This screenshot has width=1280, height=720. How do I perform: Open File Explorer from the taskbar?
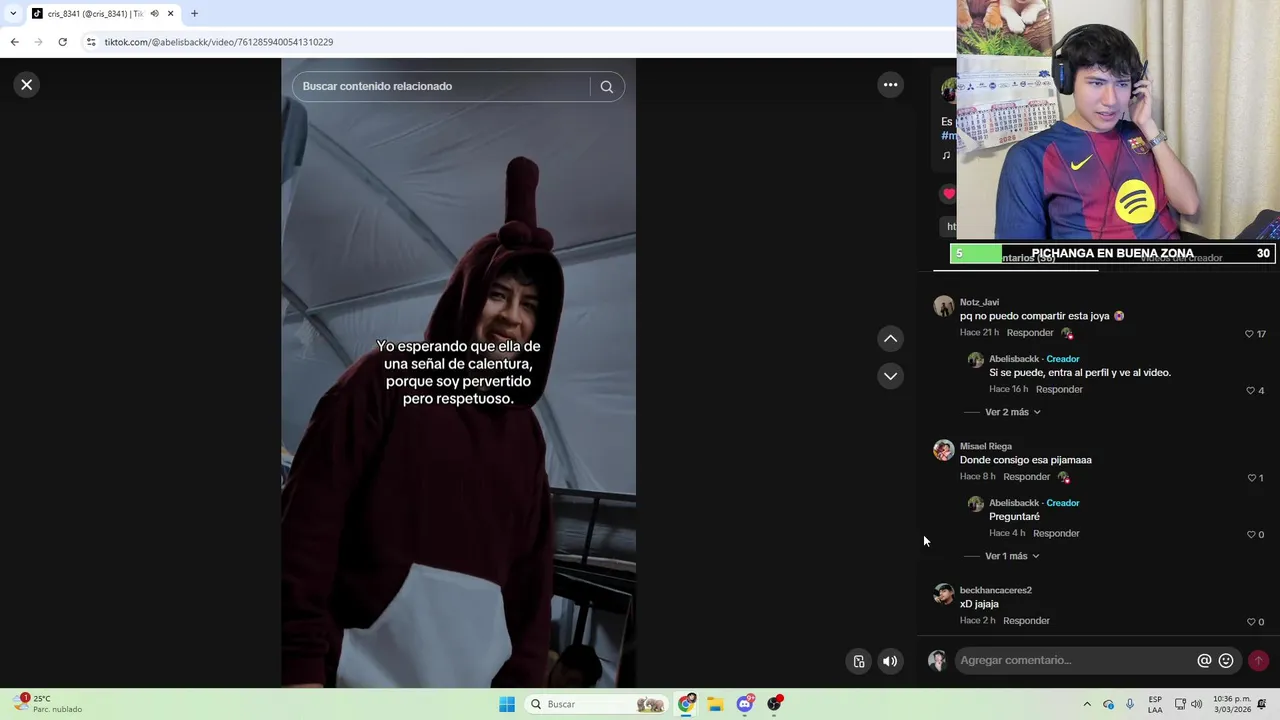[x=715, y=704]
